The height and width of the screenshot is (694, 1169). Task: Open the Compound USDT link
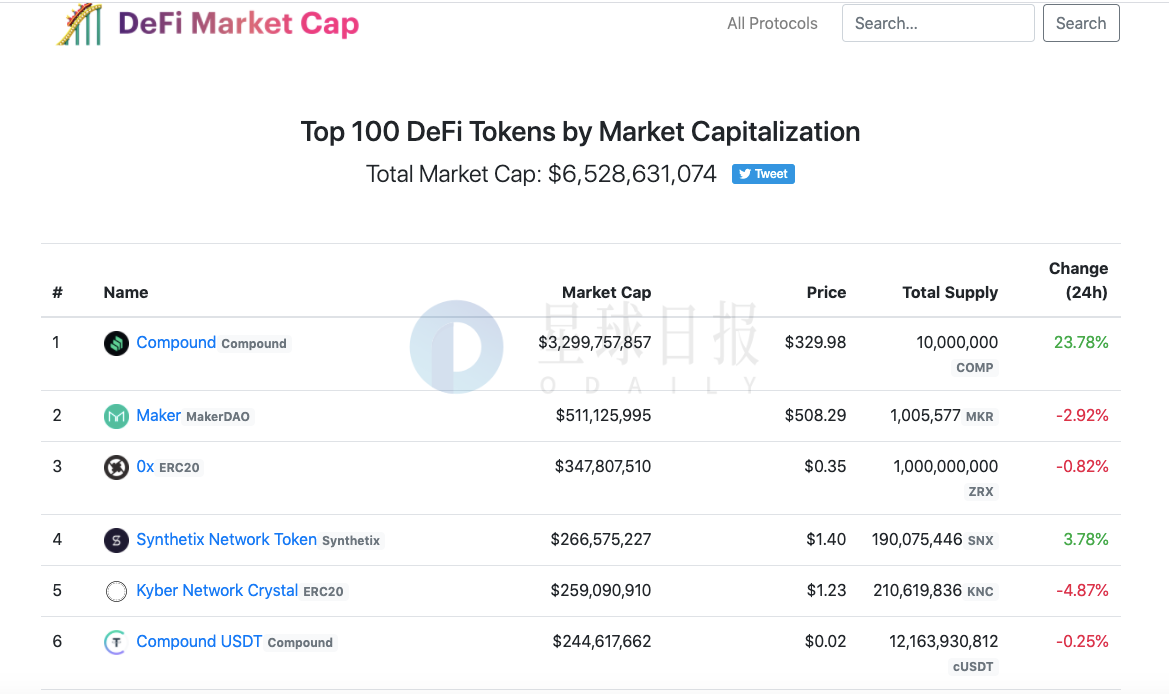(199, 641)
